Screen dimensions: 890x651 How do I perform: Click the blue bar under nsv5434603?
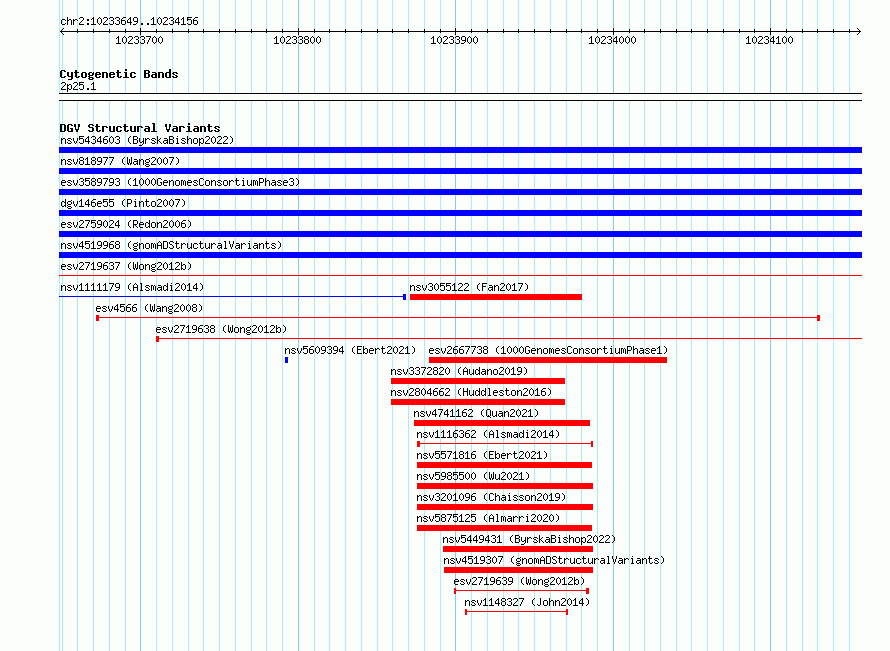click(460, 150)
